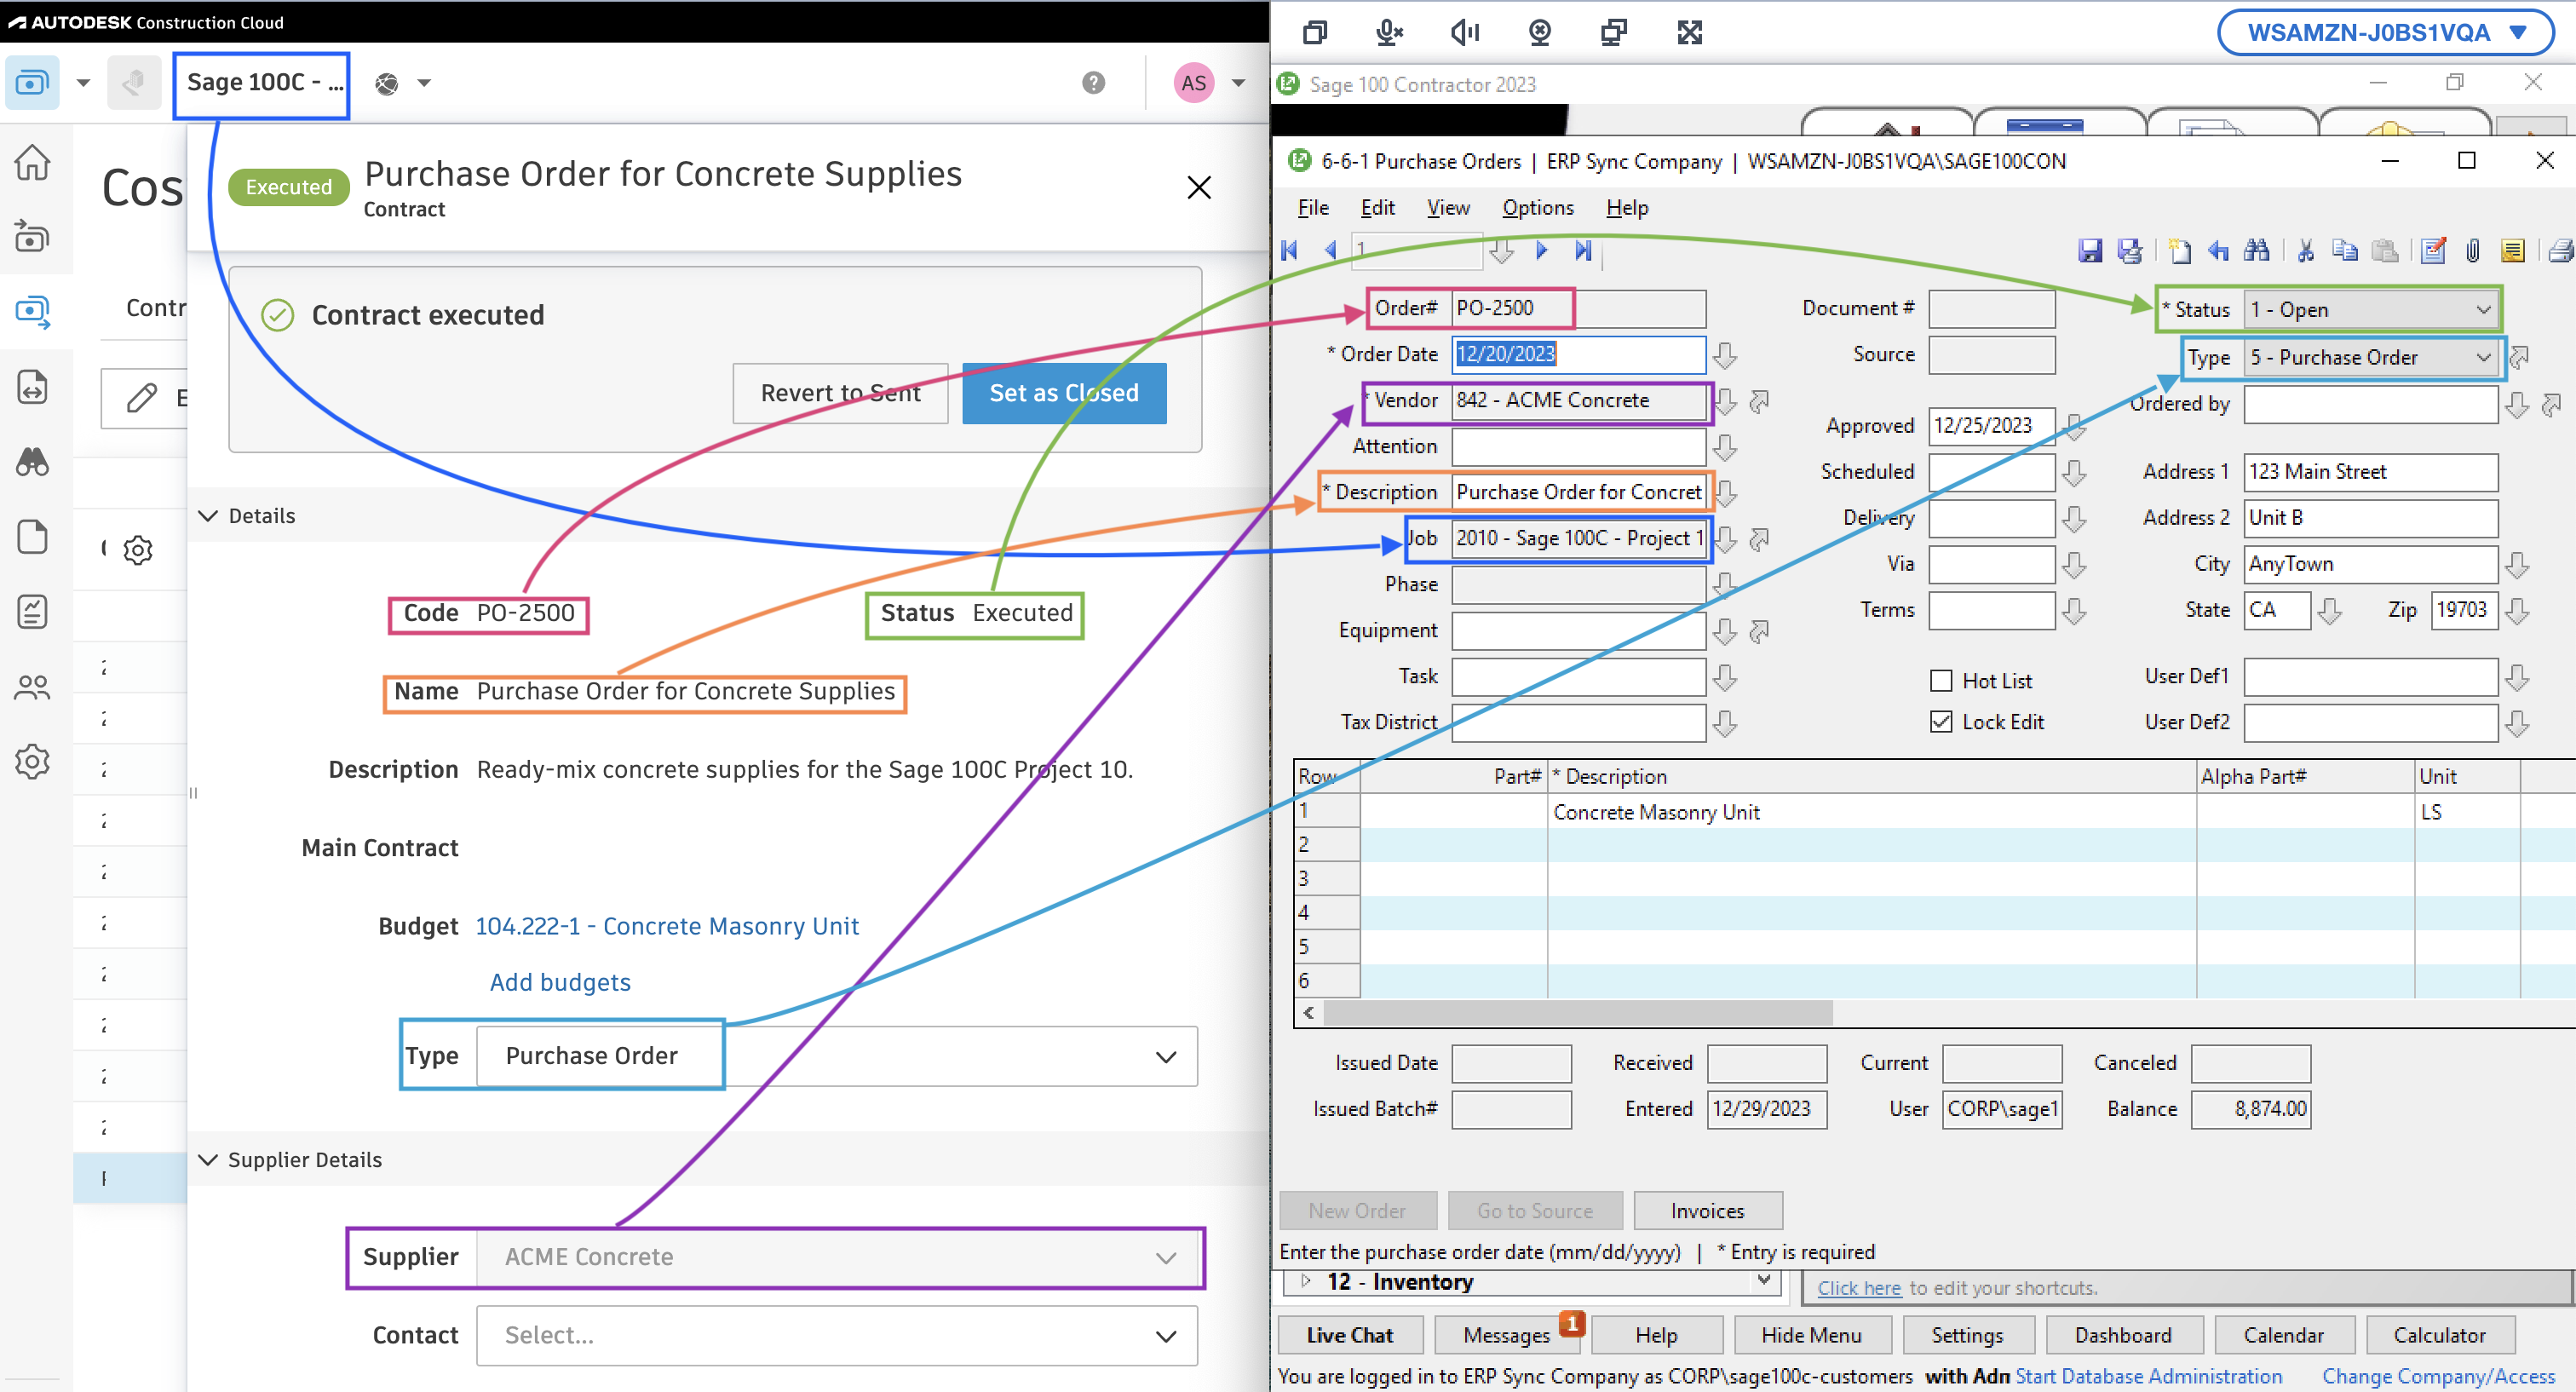Viewport: 2576px width, 1392px height.
Task: Click the Live Chat button
Action: (x=1349, y=1335)
